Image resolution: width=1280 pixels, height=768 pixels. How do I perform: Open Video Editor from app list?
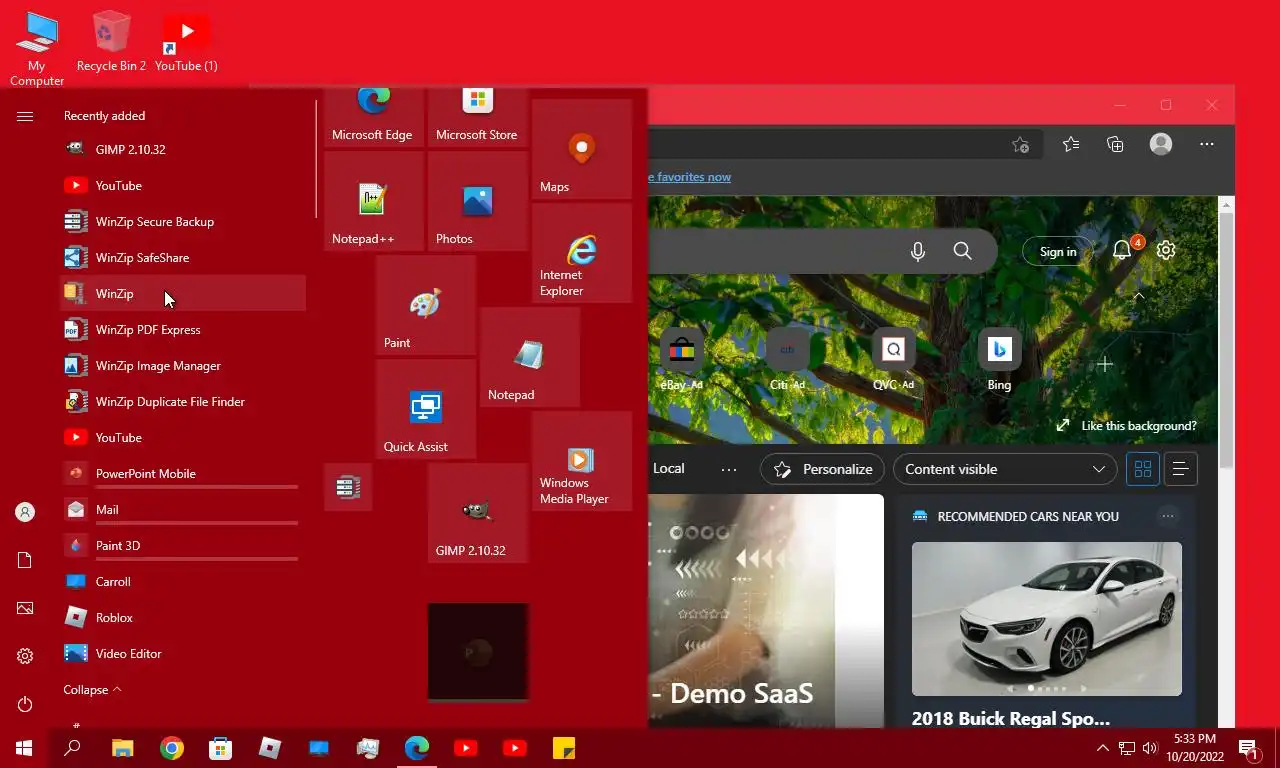[183, 653]
